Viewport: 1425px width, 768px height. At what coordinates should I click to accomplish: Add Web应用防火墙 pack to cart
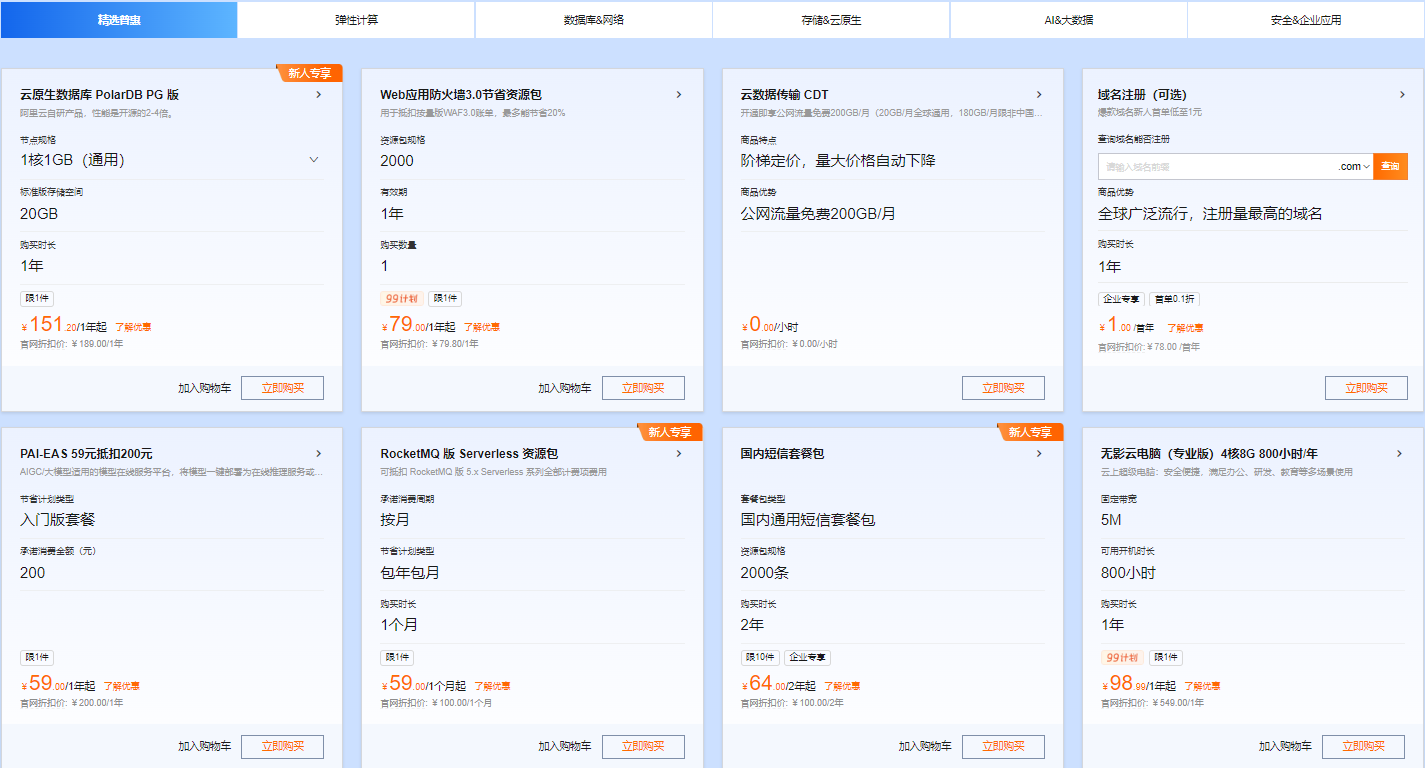click(x=564, y=388)
